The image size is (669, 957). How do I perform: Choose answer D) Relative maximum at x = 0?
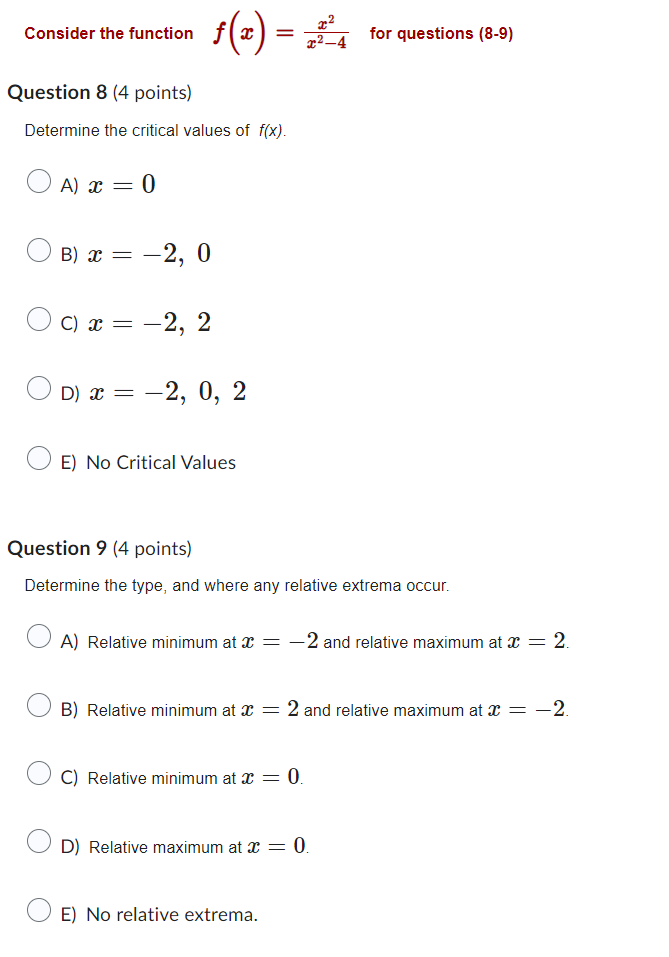click(39, 841)
